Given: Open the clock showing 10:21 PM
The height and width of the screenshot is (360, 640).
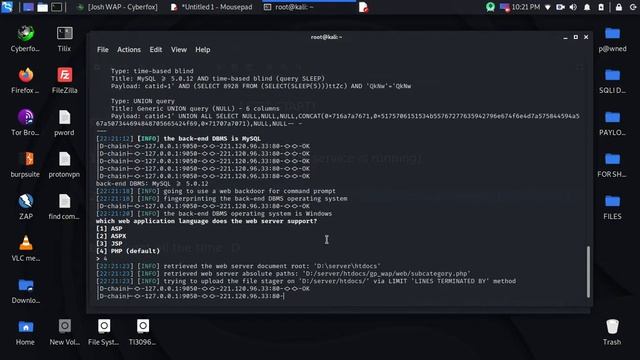Looking at the screenshot, I should pyautogui.click(x=526, y=7).
